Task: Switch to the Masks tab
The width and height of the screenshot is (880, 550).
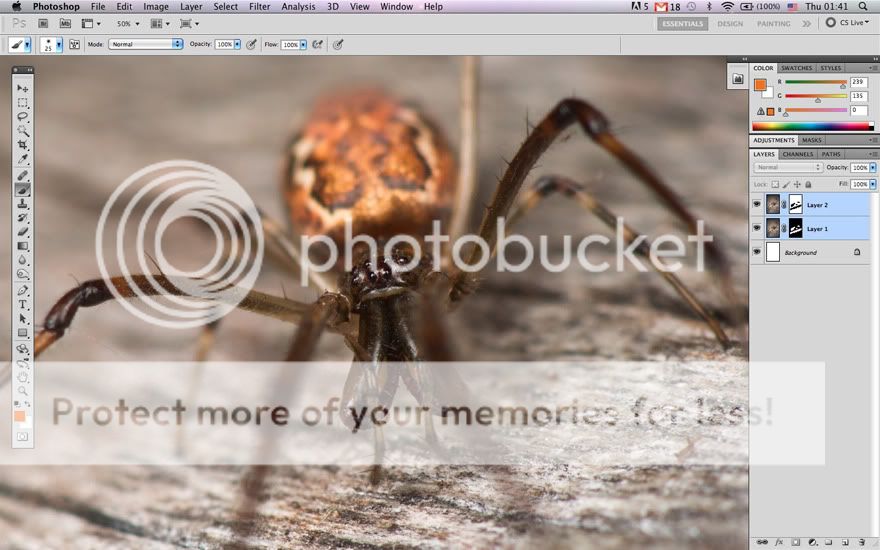Action: pyautogui.click(x=812, y=140)
